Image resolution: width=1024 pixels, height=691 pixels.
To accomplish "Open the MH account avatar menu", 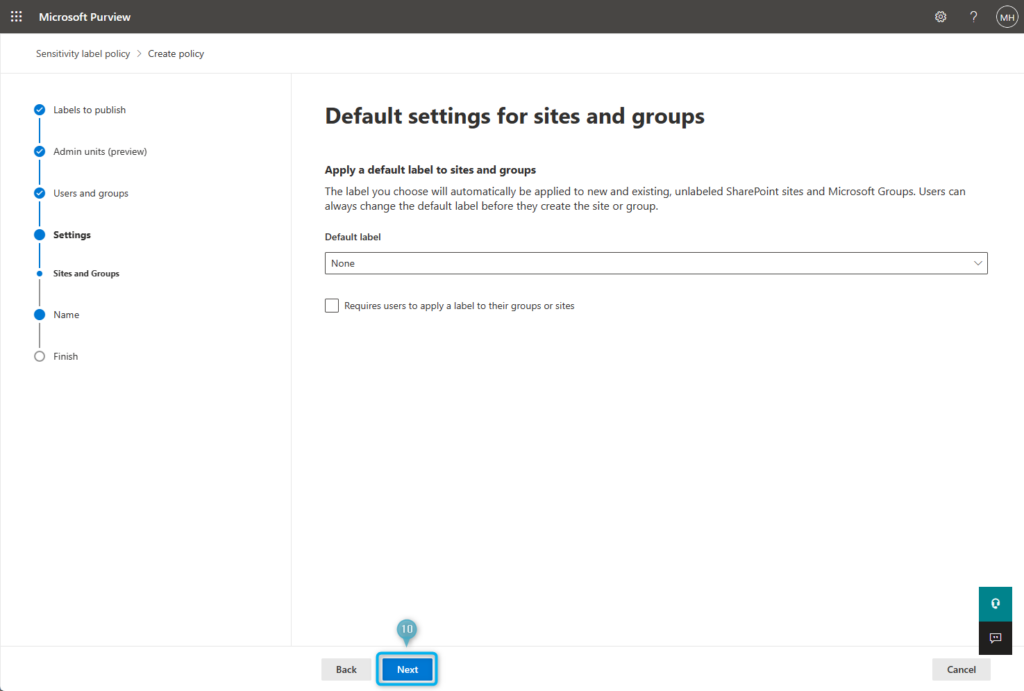I will [x=1007, y=16].
